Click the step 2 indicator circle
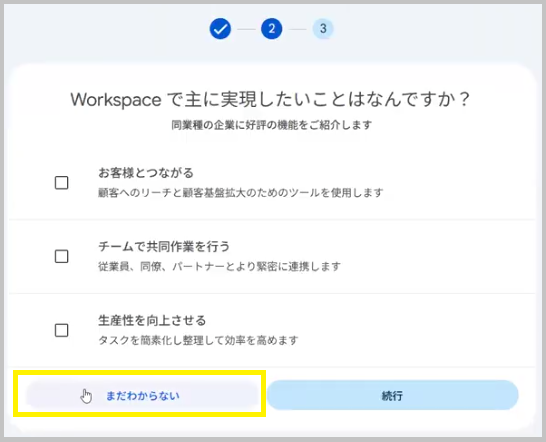 pyautogui.click(x=272, y=29)
